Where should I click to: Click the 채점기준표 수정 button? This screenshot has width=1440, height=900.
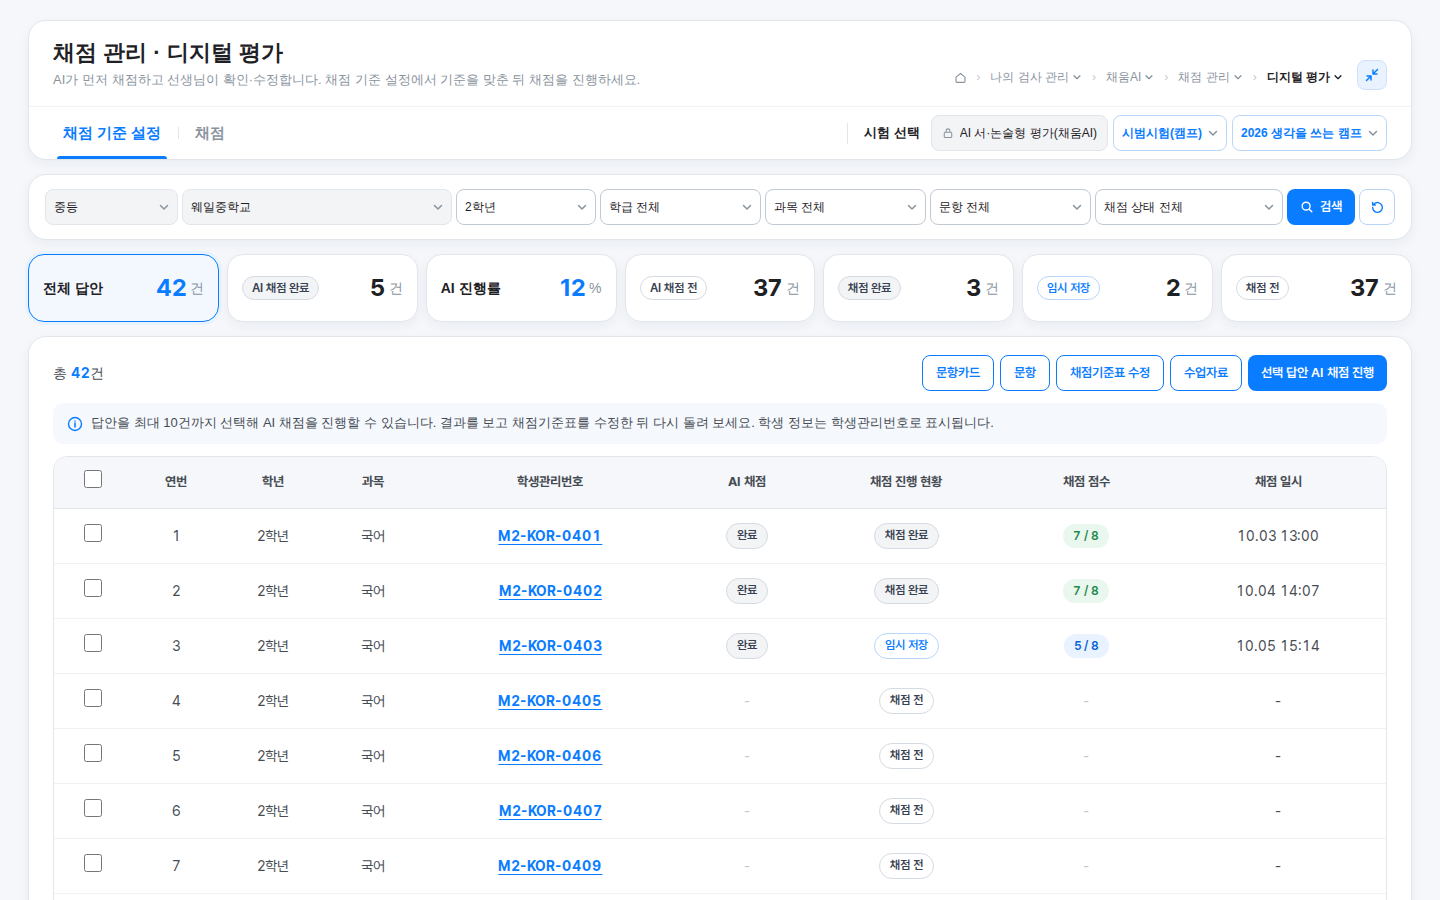(x=1110, y=373)
